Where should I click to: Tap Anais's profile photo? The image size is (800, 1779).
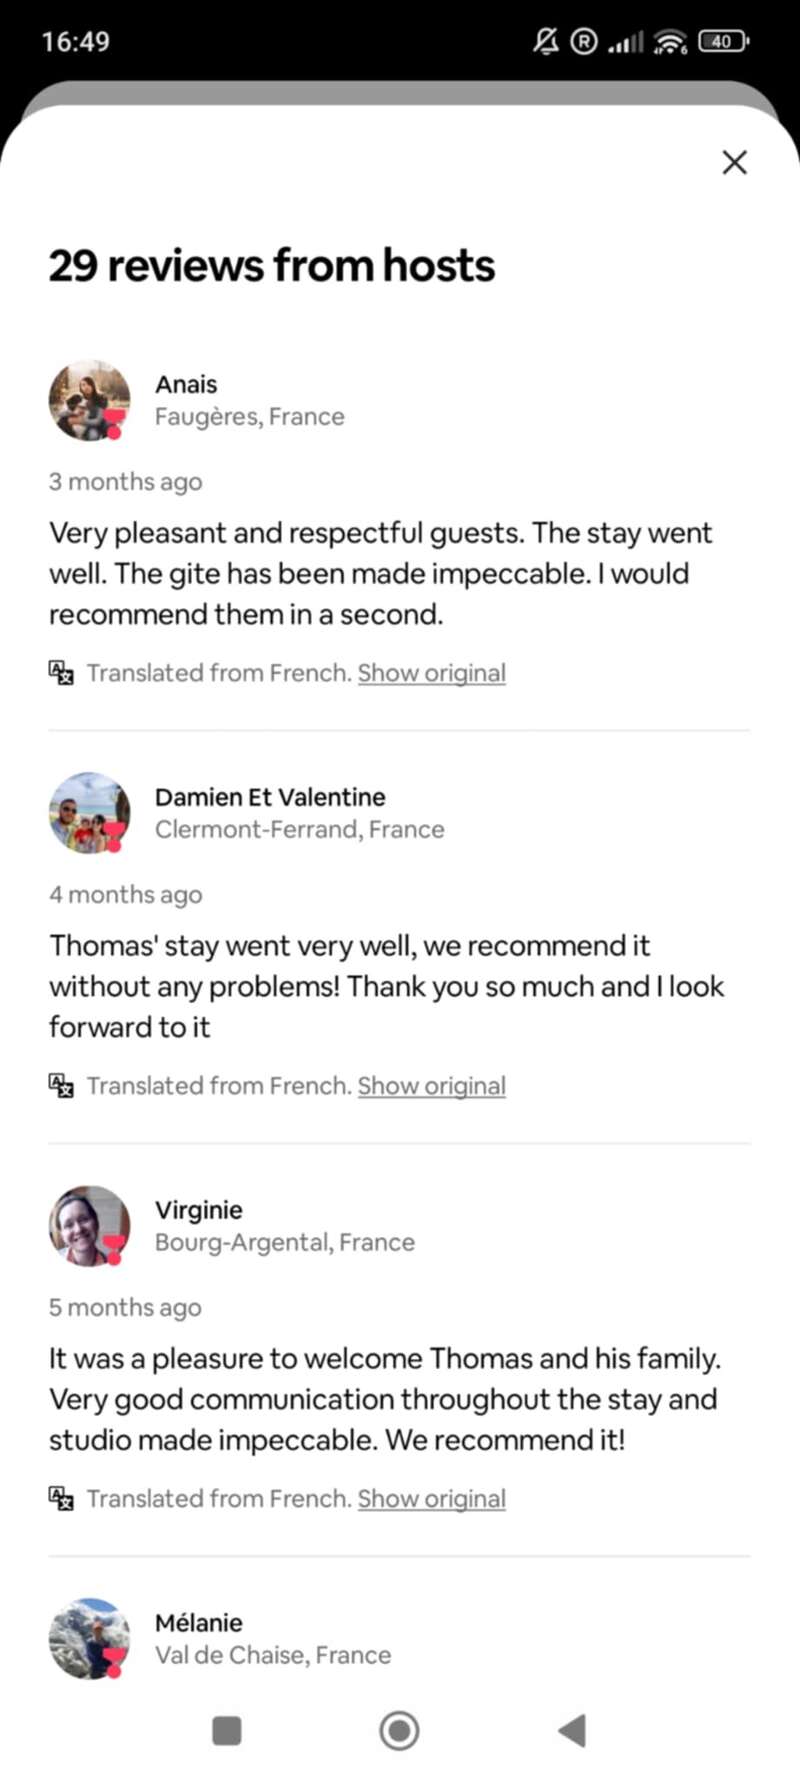(89, 400)
